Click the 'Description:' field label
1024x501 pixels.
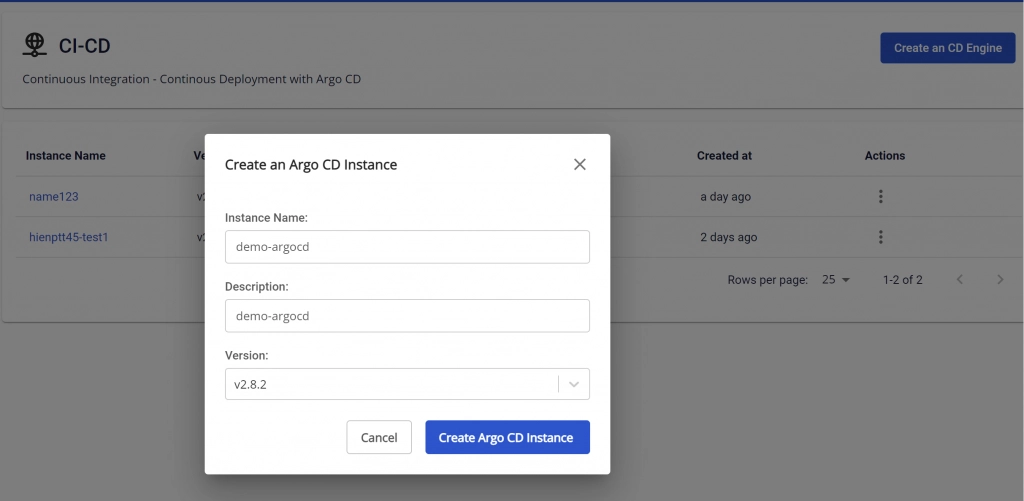[x=257, y=287]
